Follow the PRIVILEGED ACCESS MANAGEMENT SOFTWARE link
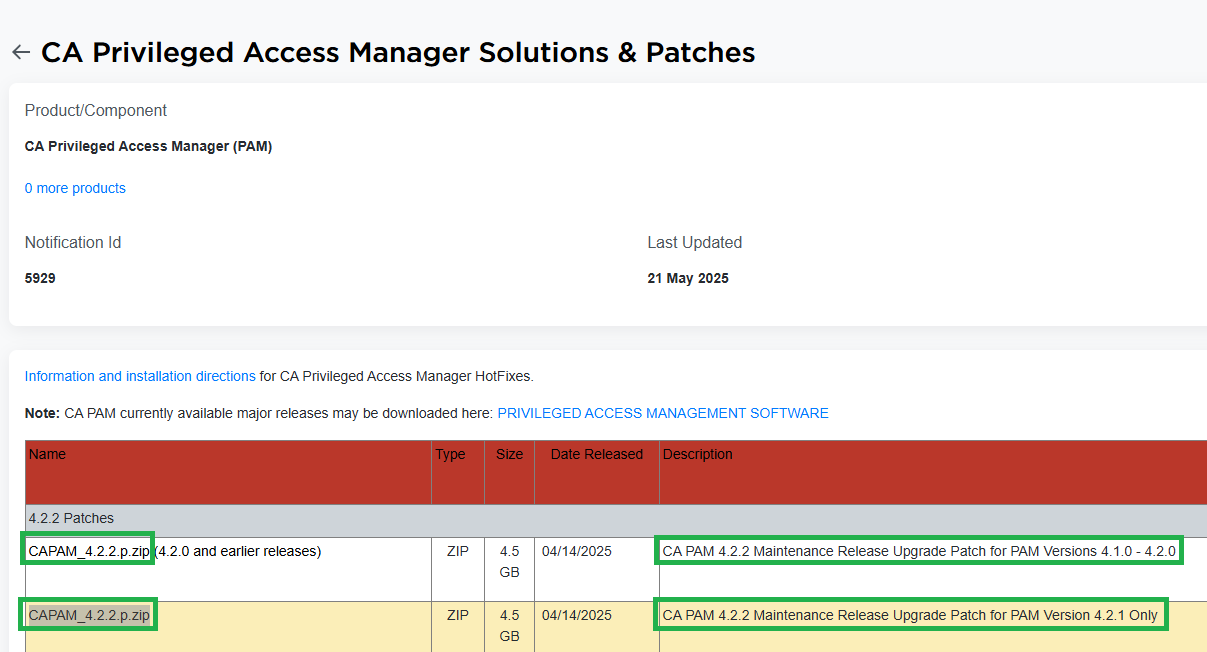The width and height of the screenshot is (1207, 652). coord(662,413)
